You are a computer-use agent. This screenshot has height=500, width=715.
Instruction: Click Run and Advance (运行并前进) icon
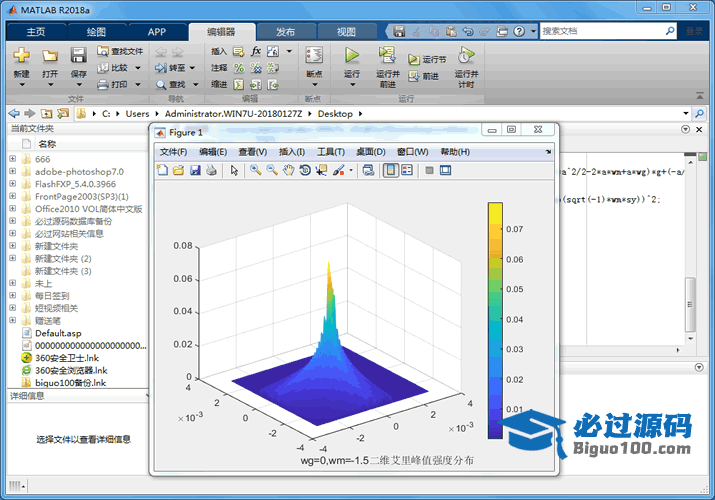[387, 55]
